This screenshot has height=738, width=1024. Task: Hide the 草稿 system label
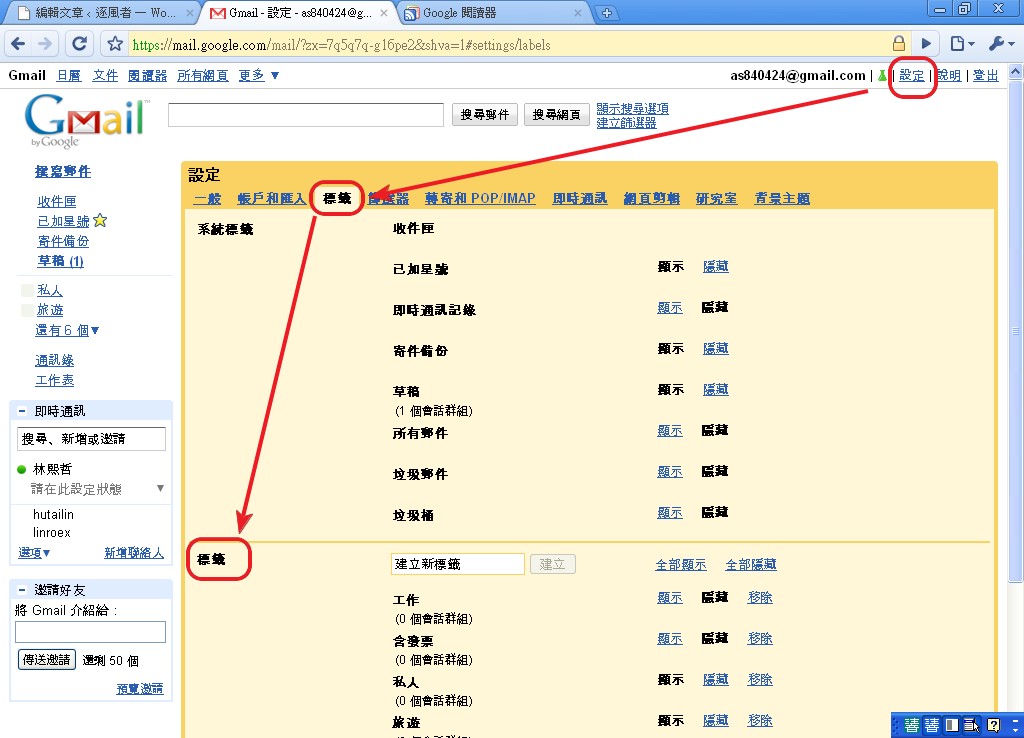716,390
